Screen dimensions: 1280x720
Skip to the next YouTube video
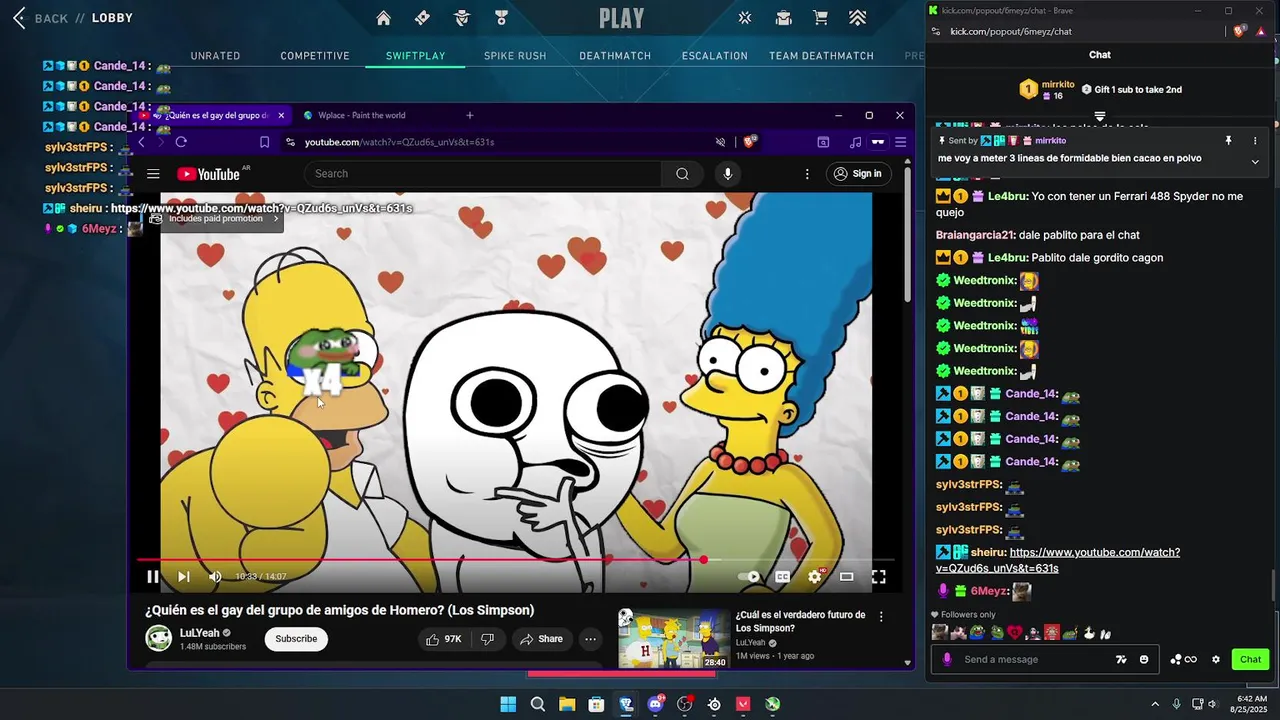(184, 577)
